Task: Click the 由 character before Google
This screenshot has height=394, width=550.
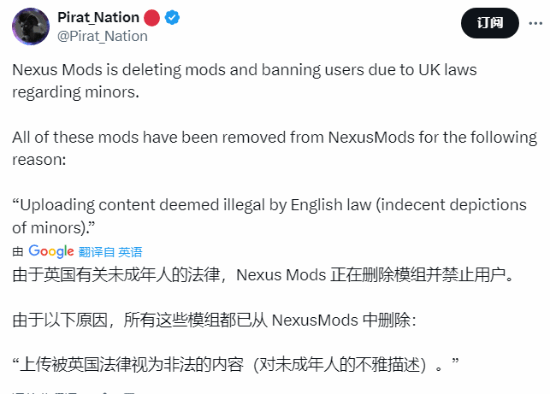Action: [x=18, y=252]
